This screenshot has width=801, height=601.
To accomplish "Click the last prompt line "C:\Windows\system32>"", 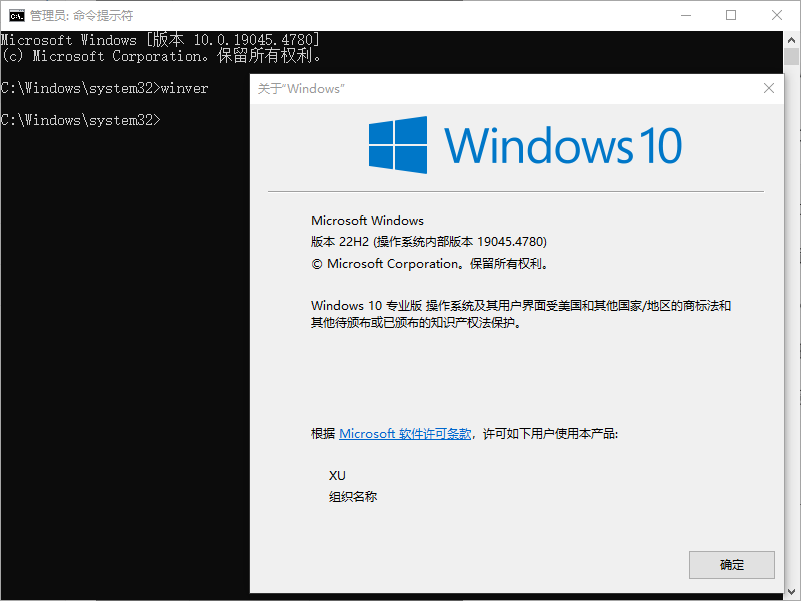I will [x=80, y=120].
